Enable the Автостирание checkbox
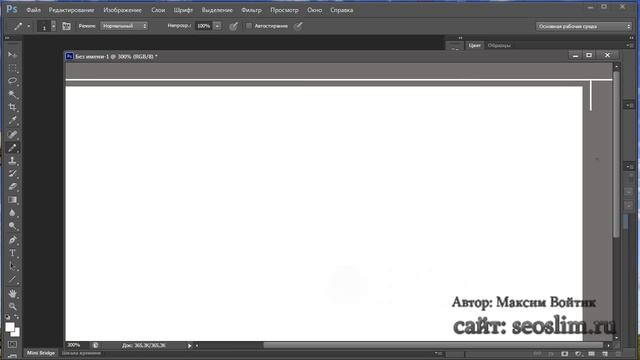Screen dimensions: 640x360 click(249, 26)
